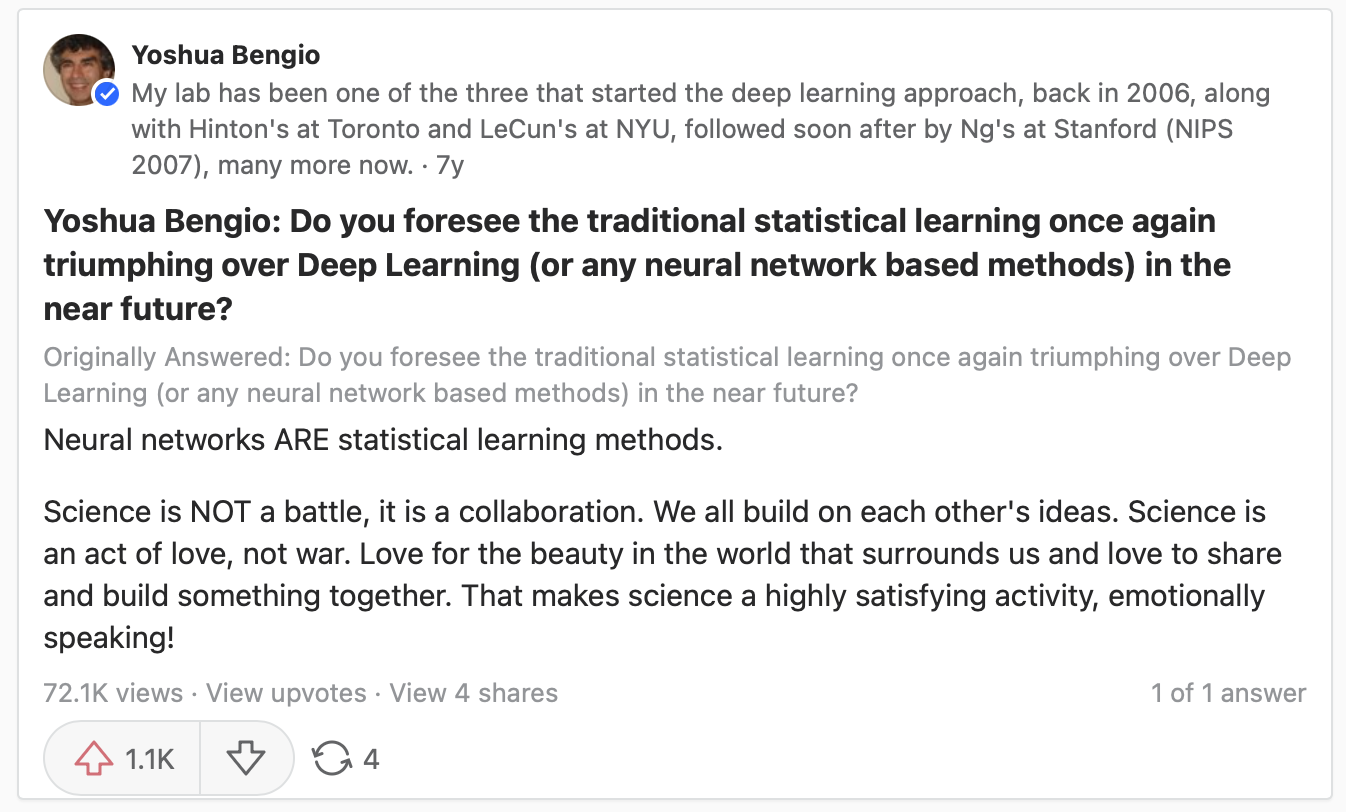
Task: Downvote the answer using the down arrow
Action: [246, 759]
